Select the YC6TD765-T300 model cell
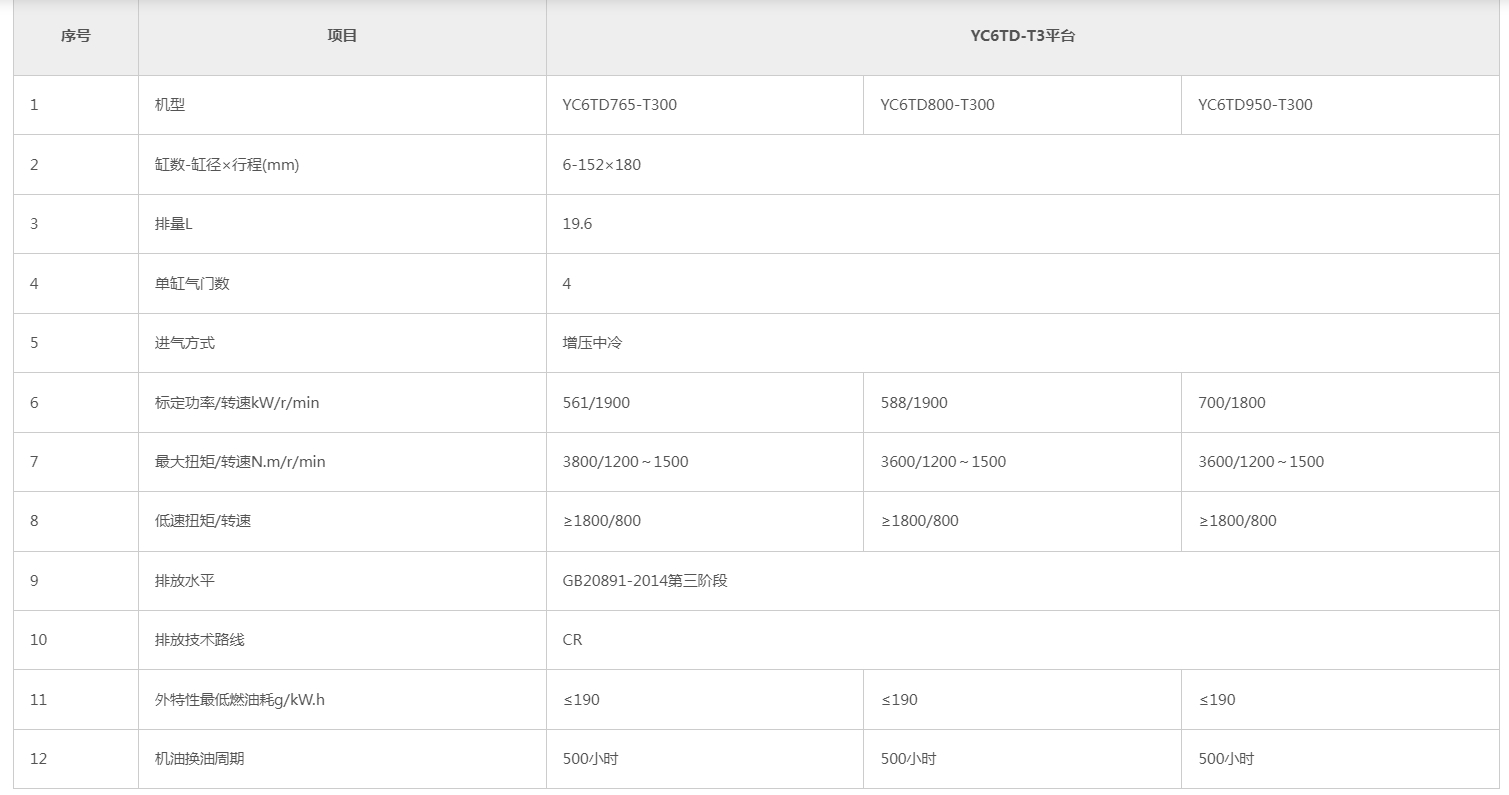Screen dimensions: 1509x795 coord(619,105)
